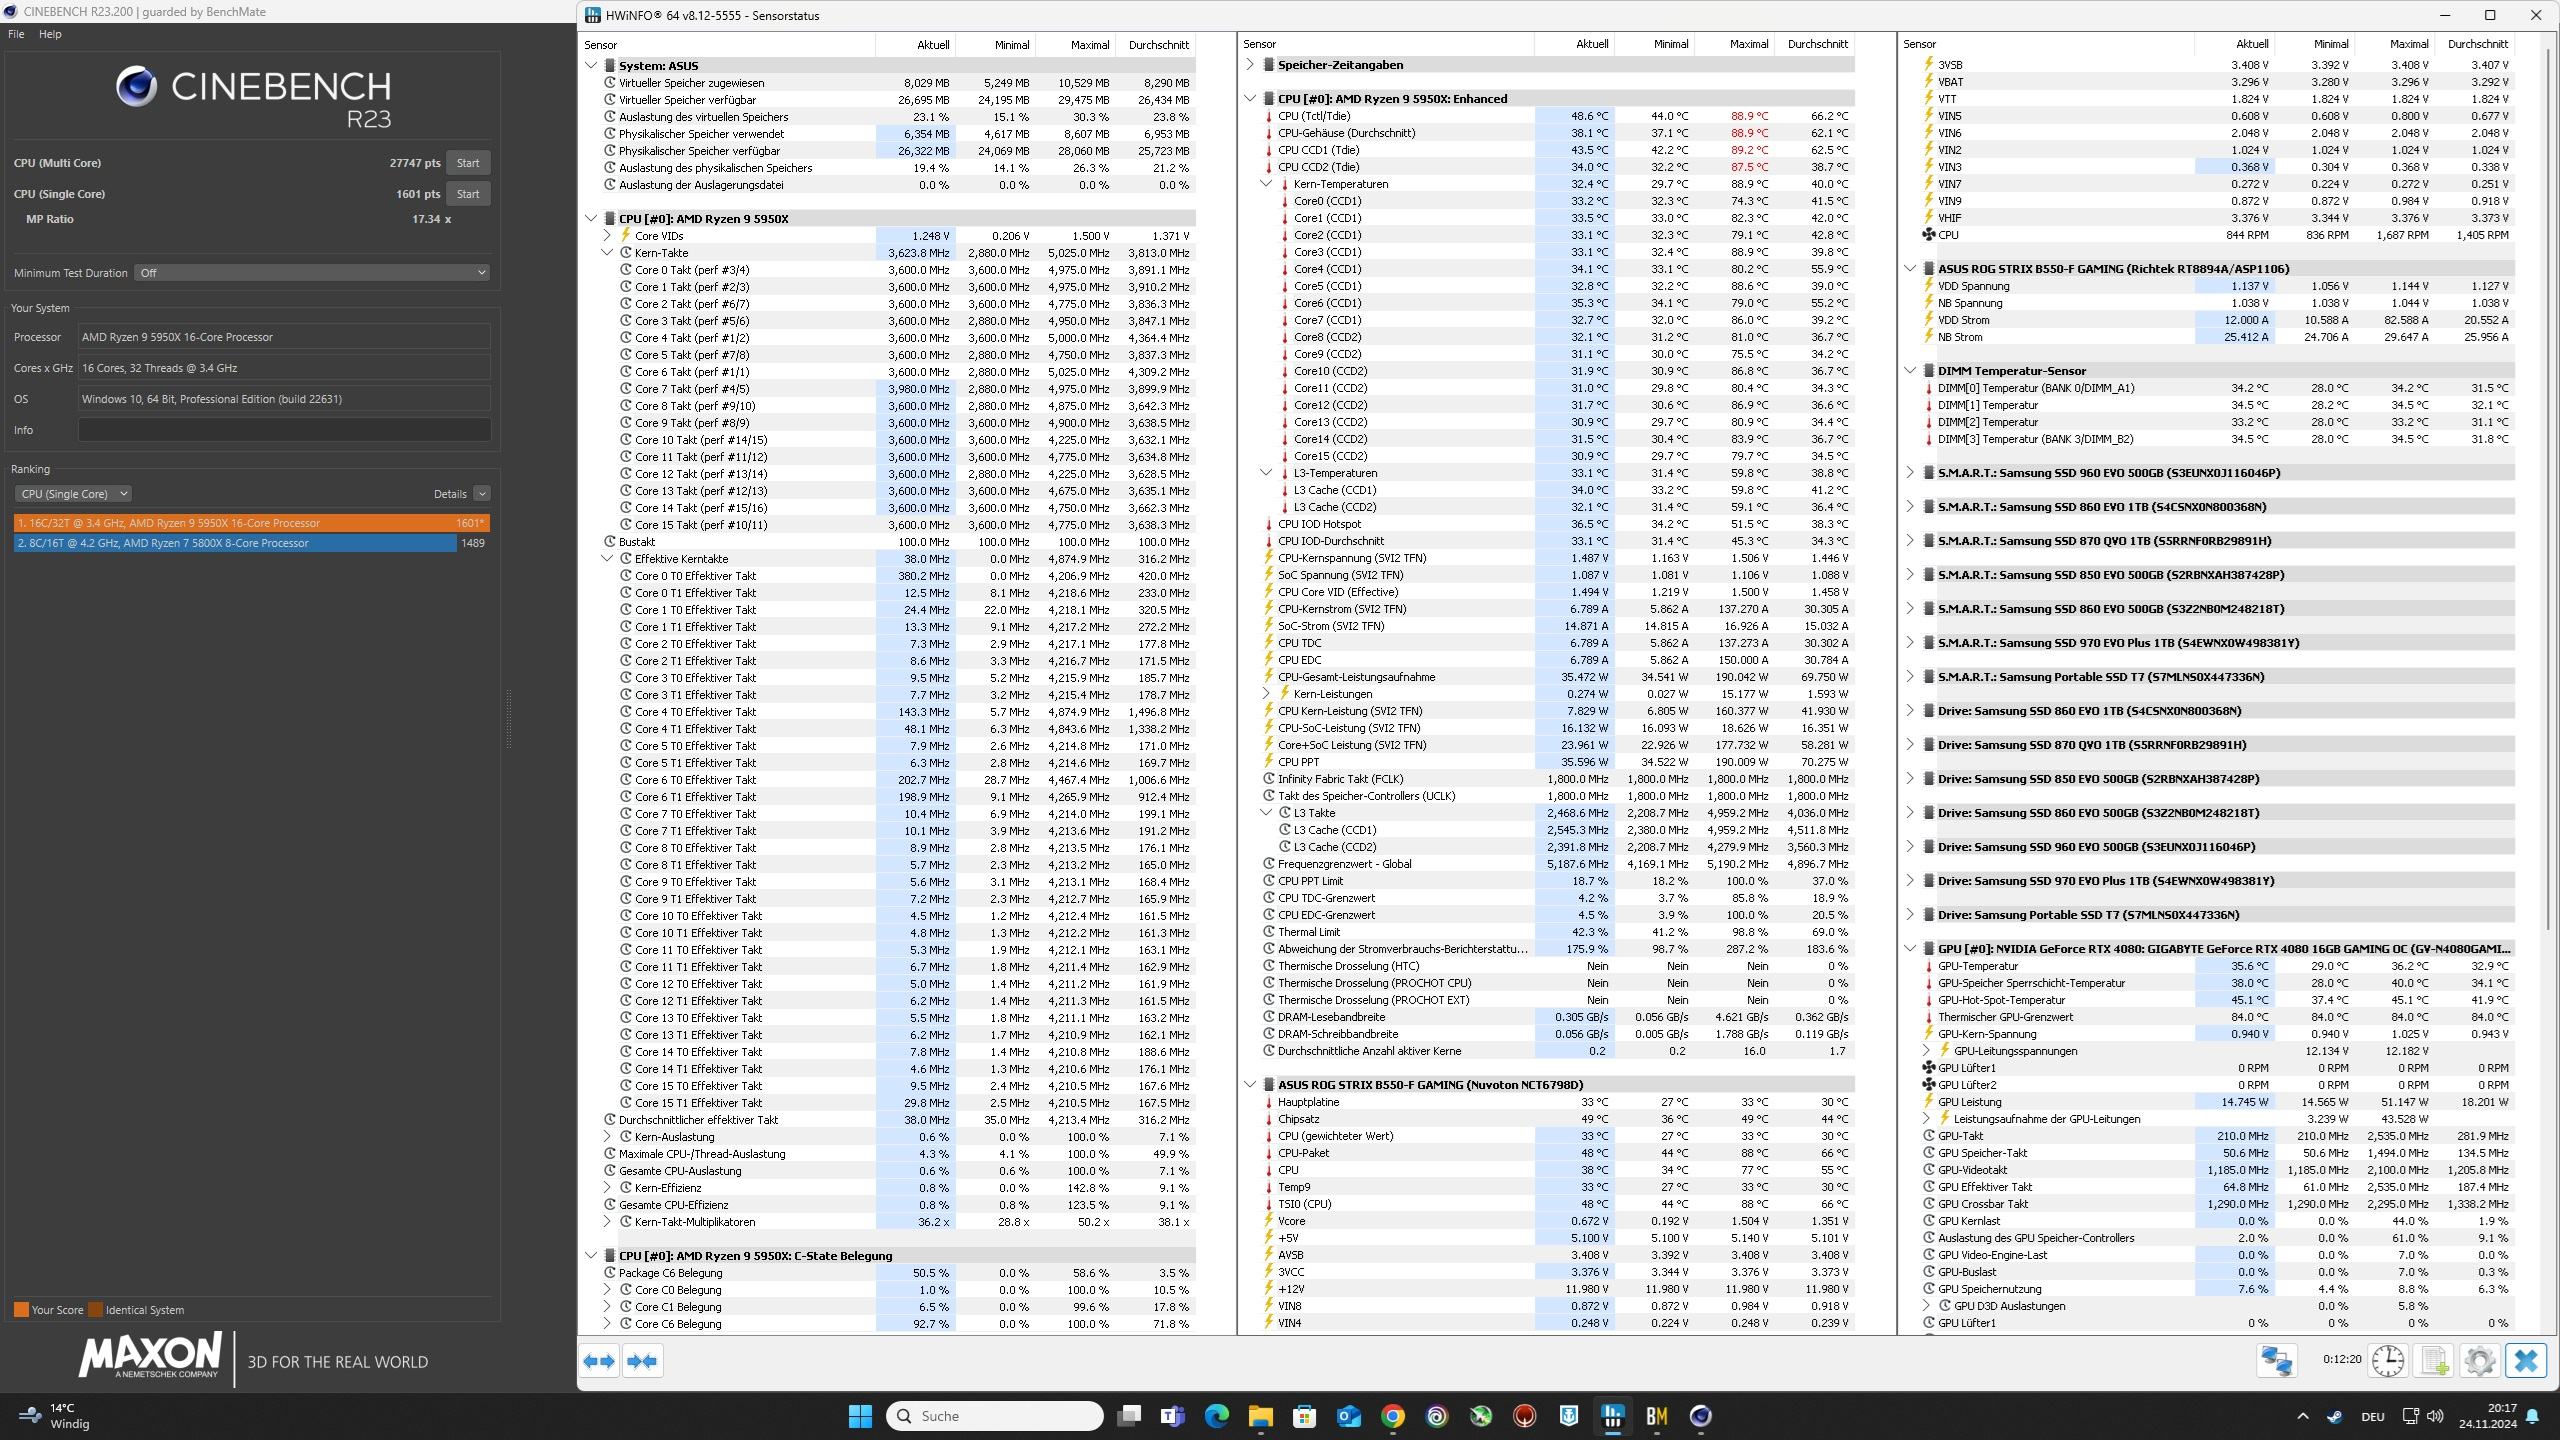The width and height of the screenshot is (2560, 1440).
Task: Collapse the Kern-Takte tree node
Action: (607, 253)
